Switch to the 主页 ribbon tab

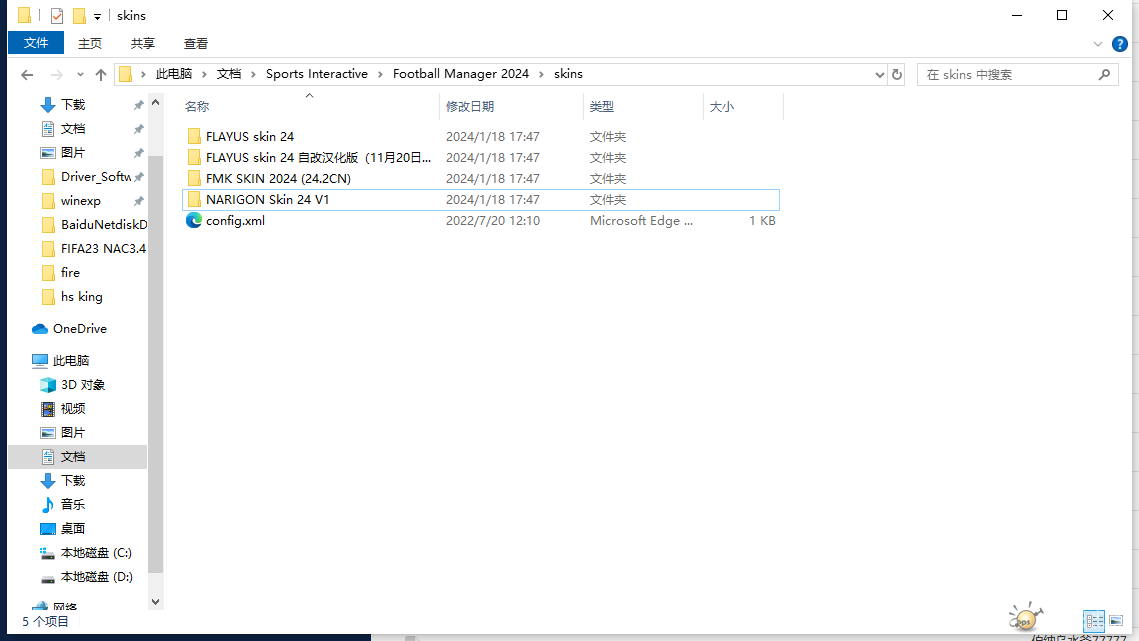(89, 44)
